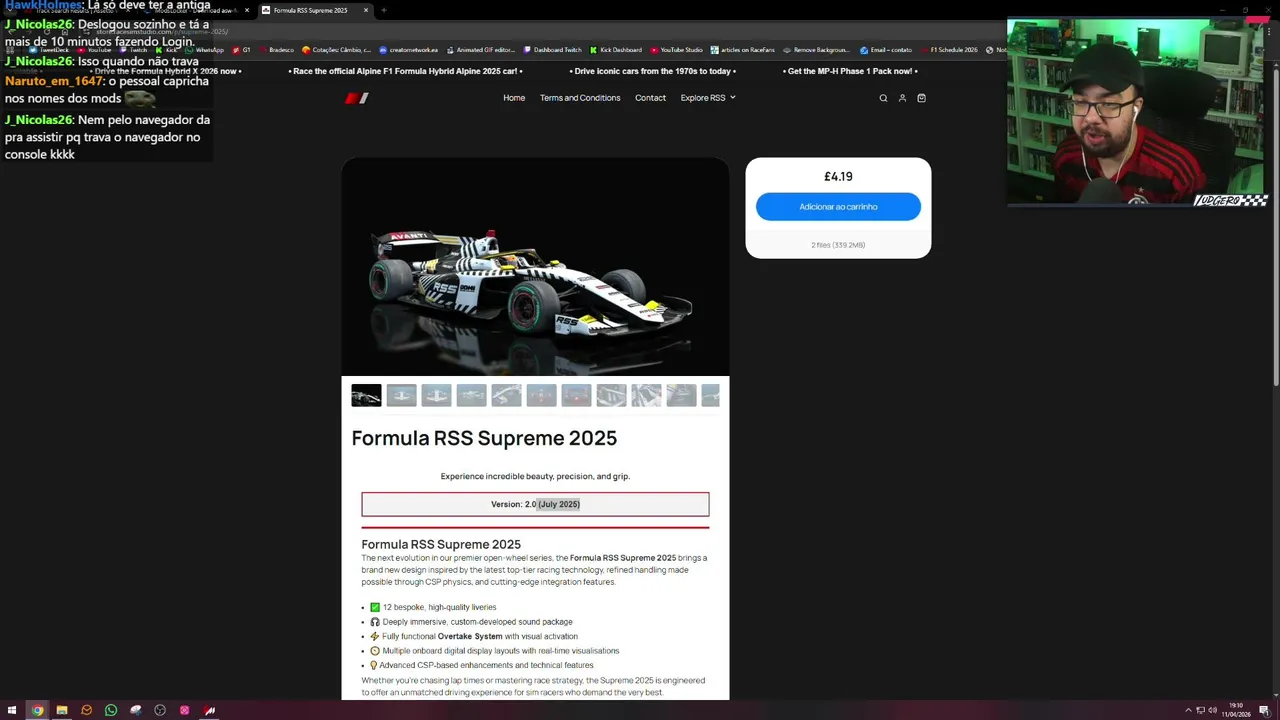
Task: Open the Remove Background bookmark
Action: coord(817,49)
